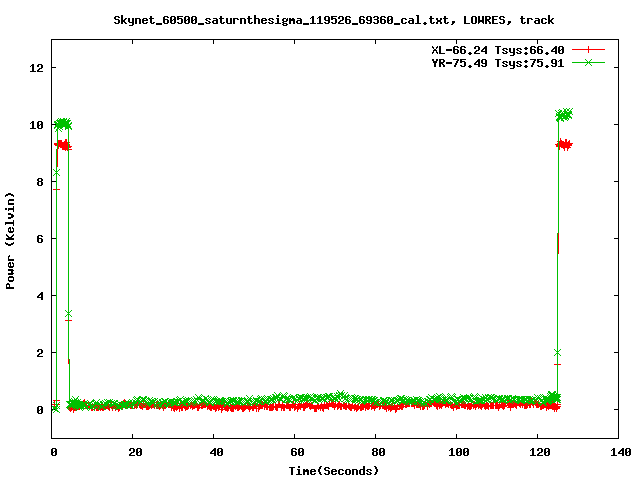Click the x-axis tick label 20
This screenshot has height=480, width=640.
click(x=136, y=452)
